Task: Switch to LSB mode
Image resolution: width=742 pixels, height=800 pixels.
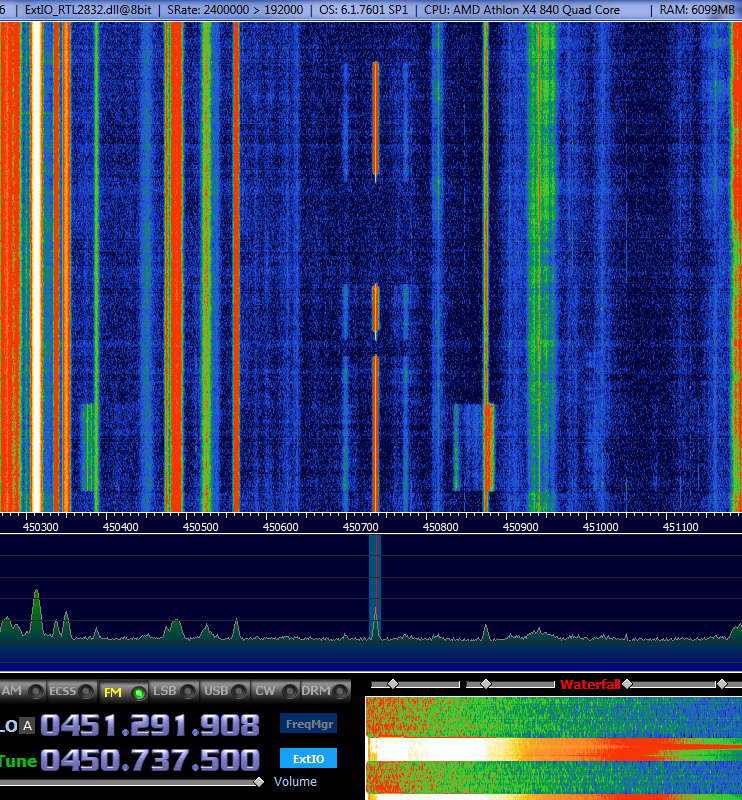Action: [174, 691]
